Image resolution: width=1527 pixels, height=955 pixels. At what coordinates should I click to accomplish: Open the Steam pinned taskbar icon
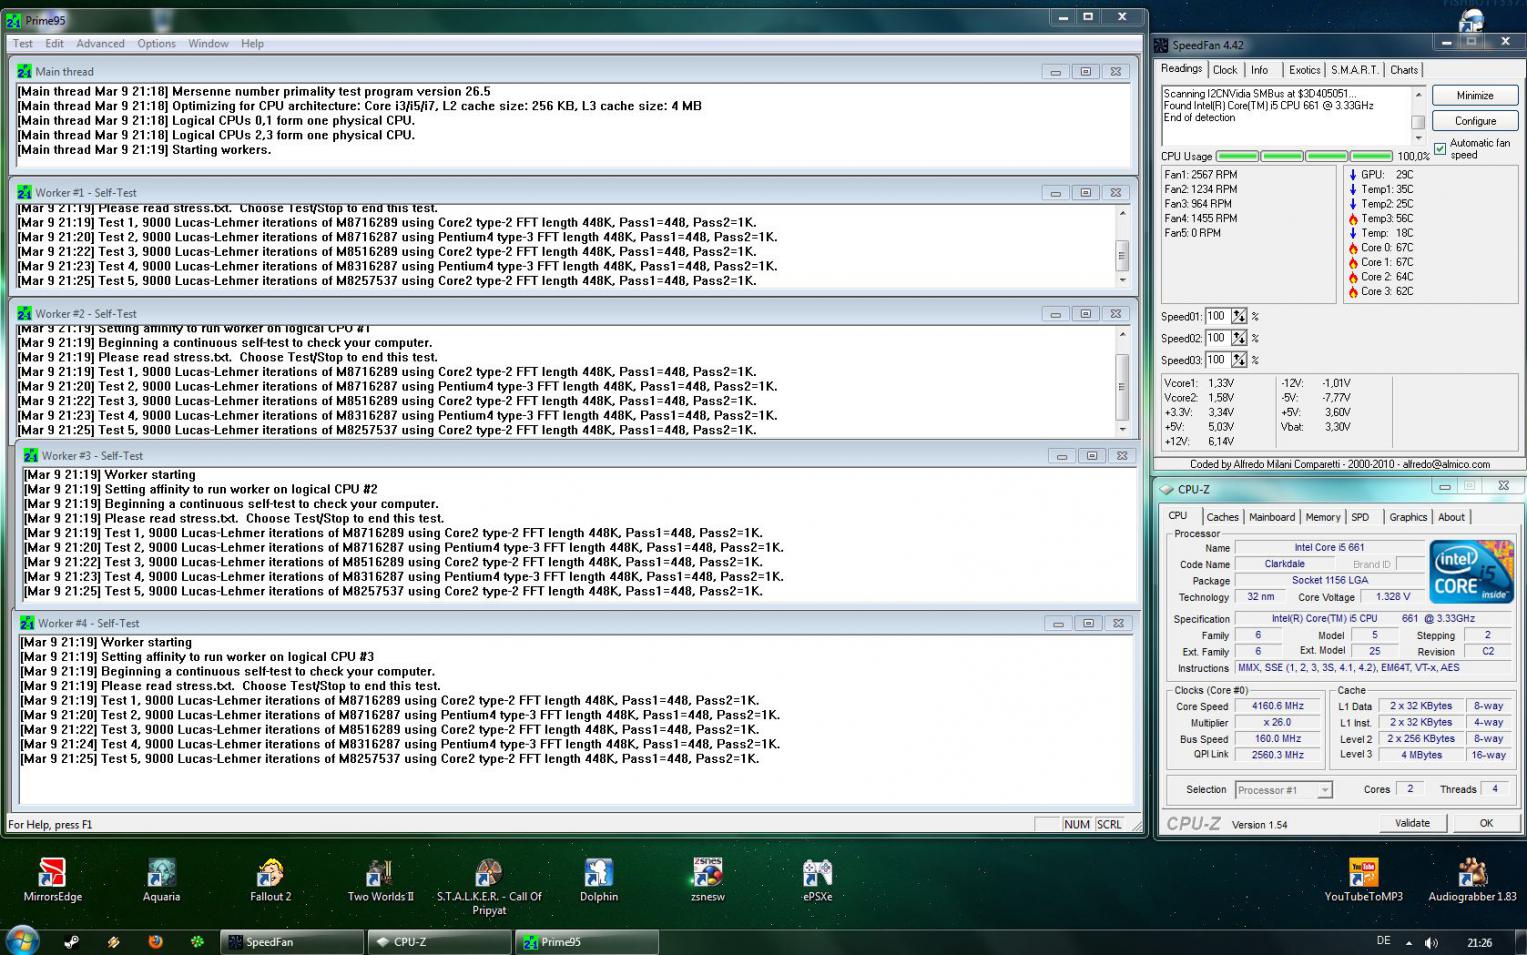point(72,941)
